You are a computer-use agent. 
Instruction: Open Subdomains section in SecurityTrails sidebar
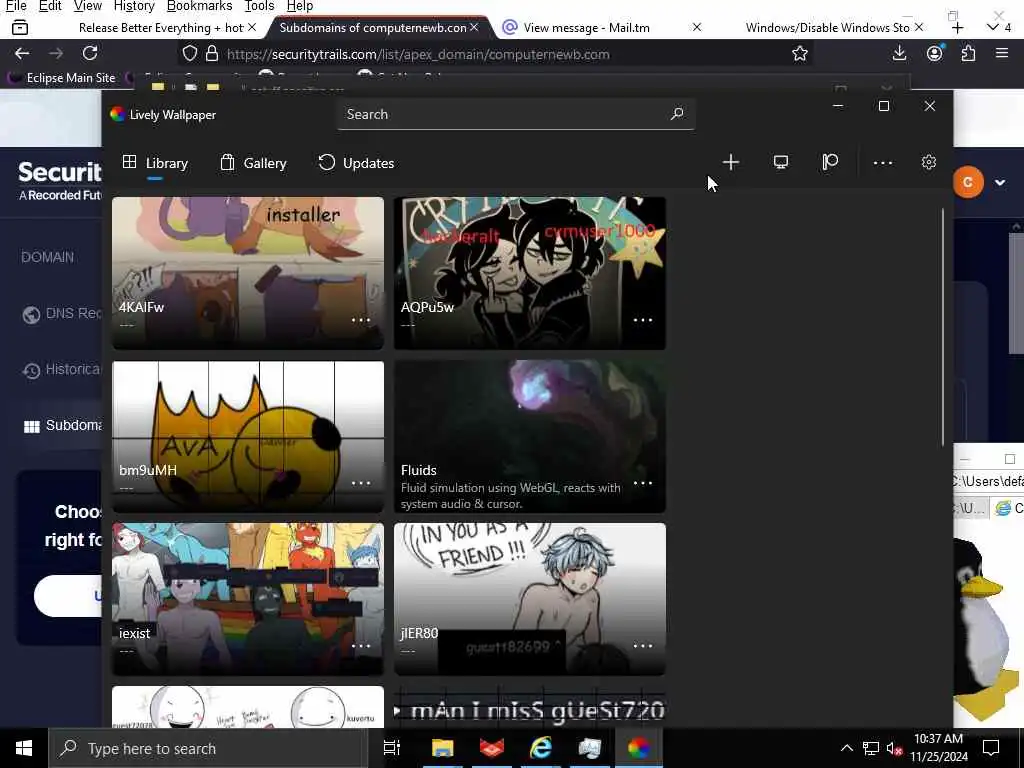(63, 426)
